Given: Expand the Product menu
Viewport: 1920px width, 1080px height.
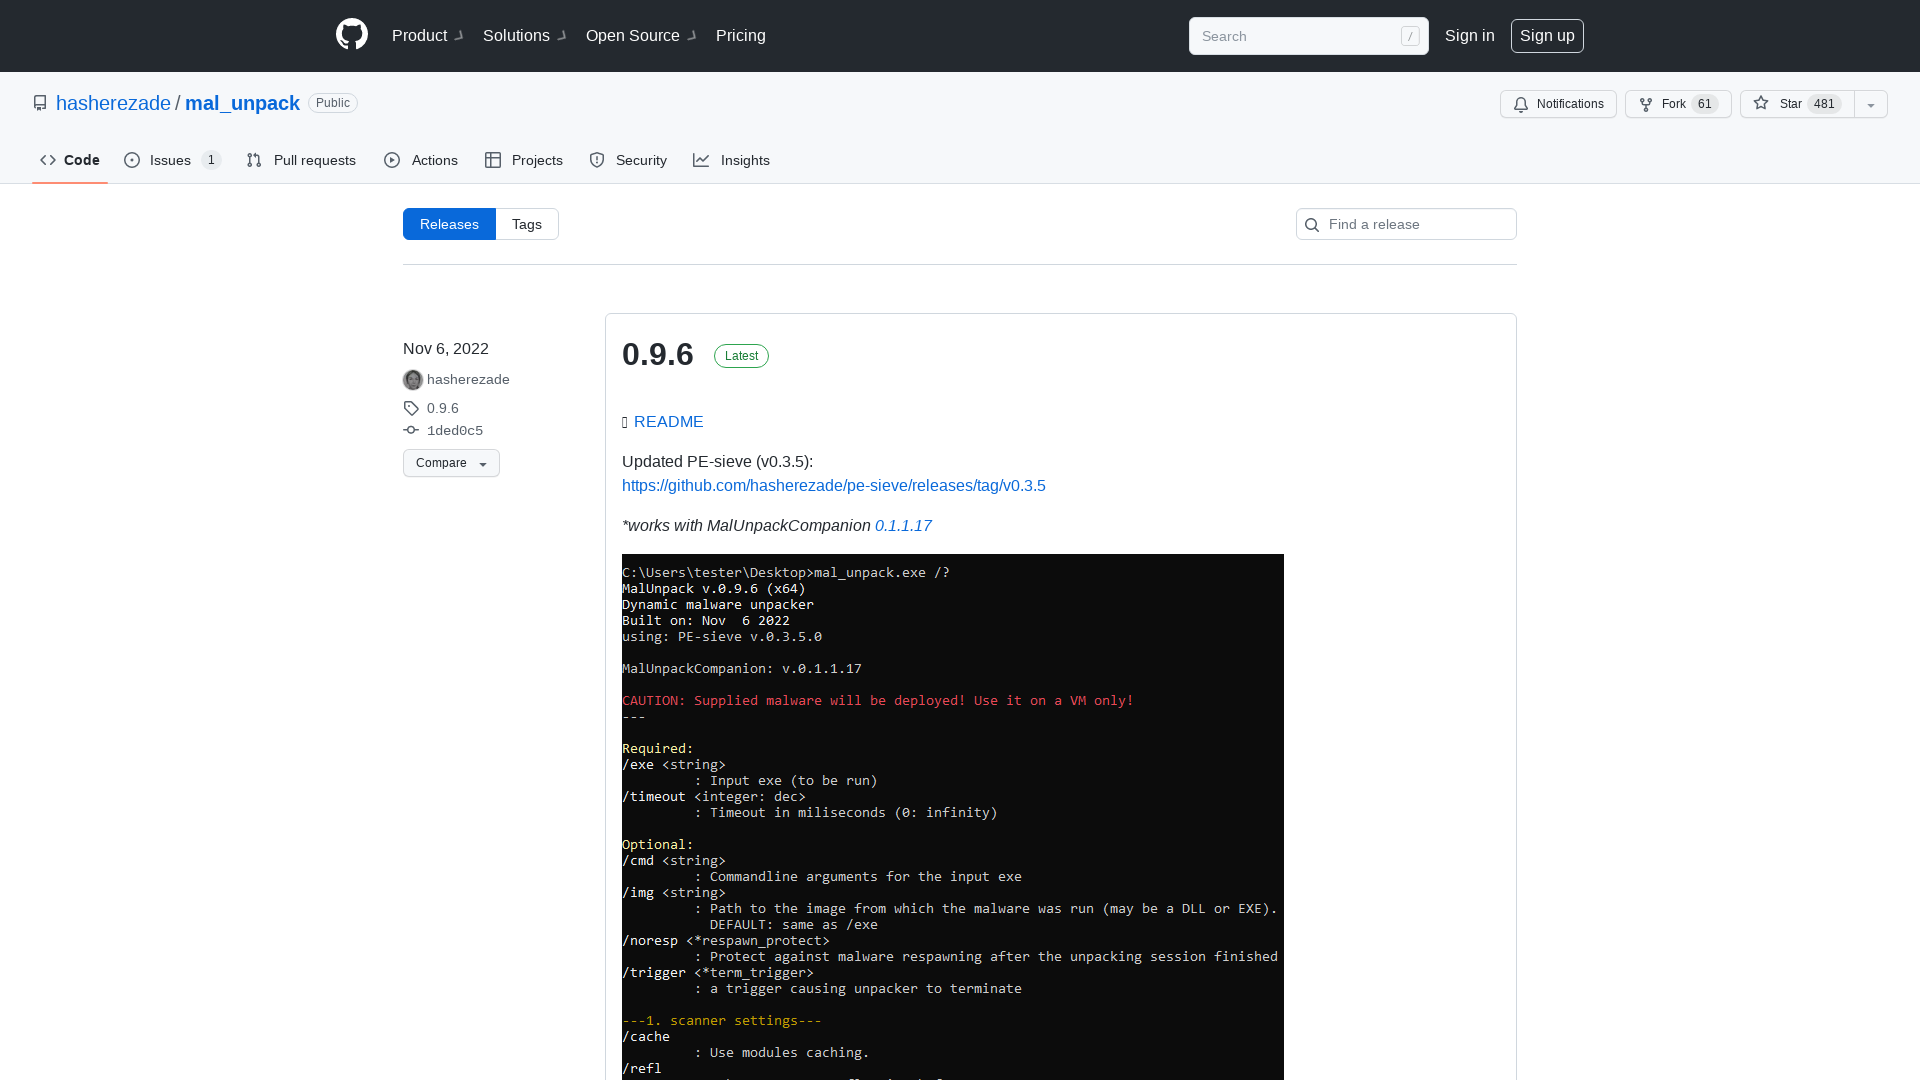Looking at the screenshot, I should pyautogui.click(x=428, y=36).
